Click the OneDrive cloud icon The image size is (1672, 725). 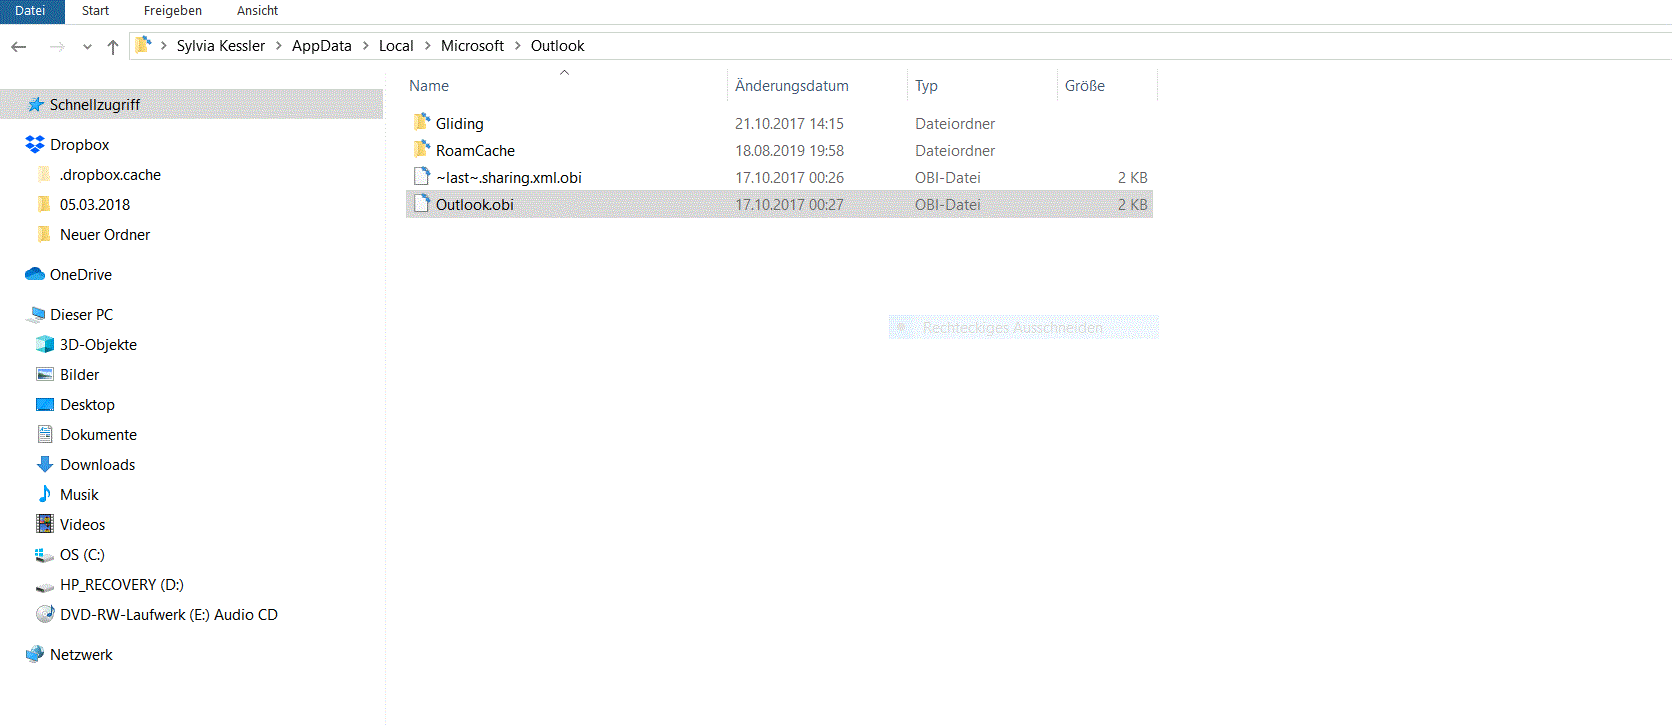click(35, 274)
